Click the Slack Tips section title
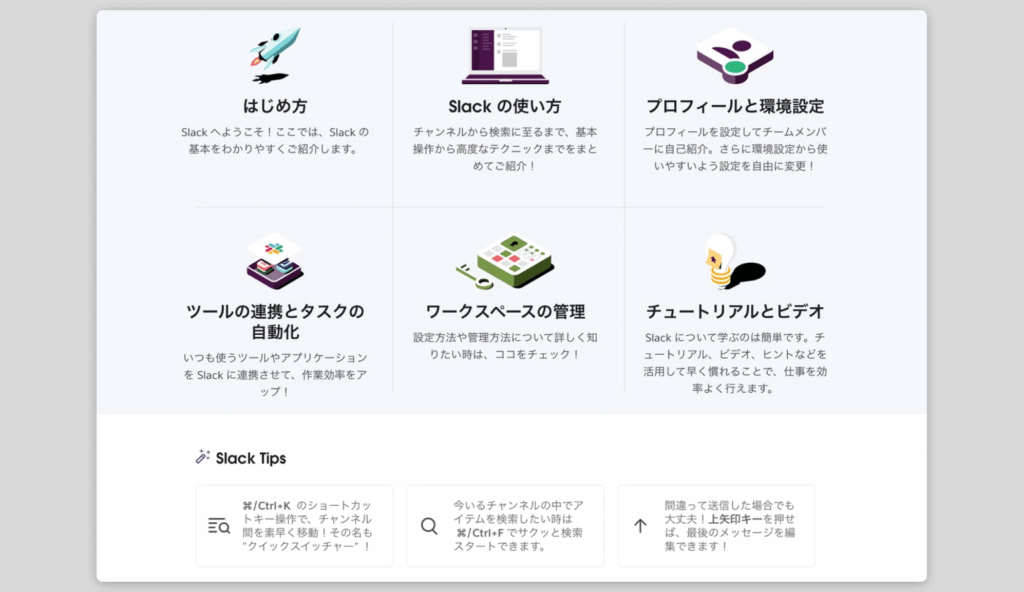Viewport: 1024px width, 592px height. 250,458
